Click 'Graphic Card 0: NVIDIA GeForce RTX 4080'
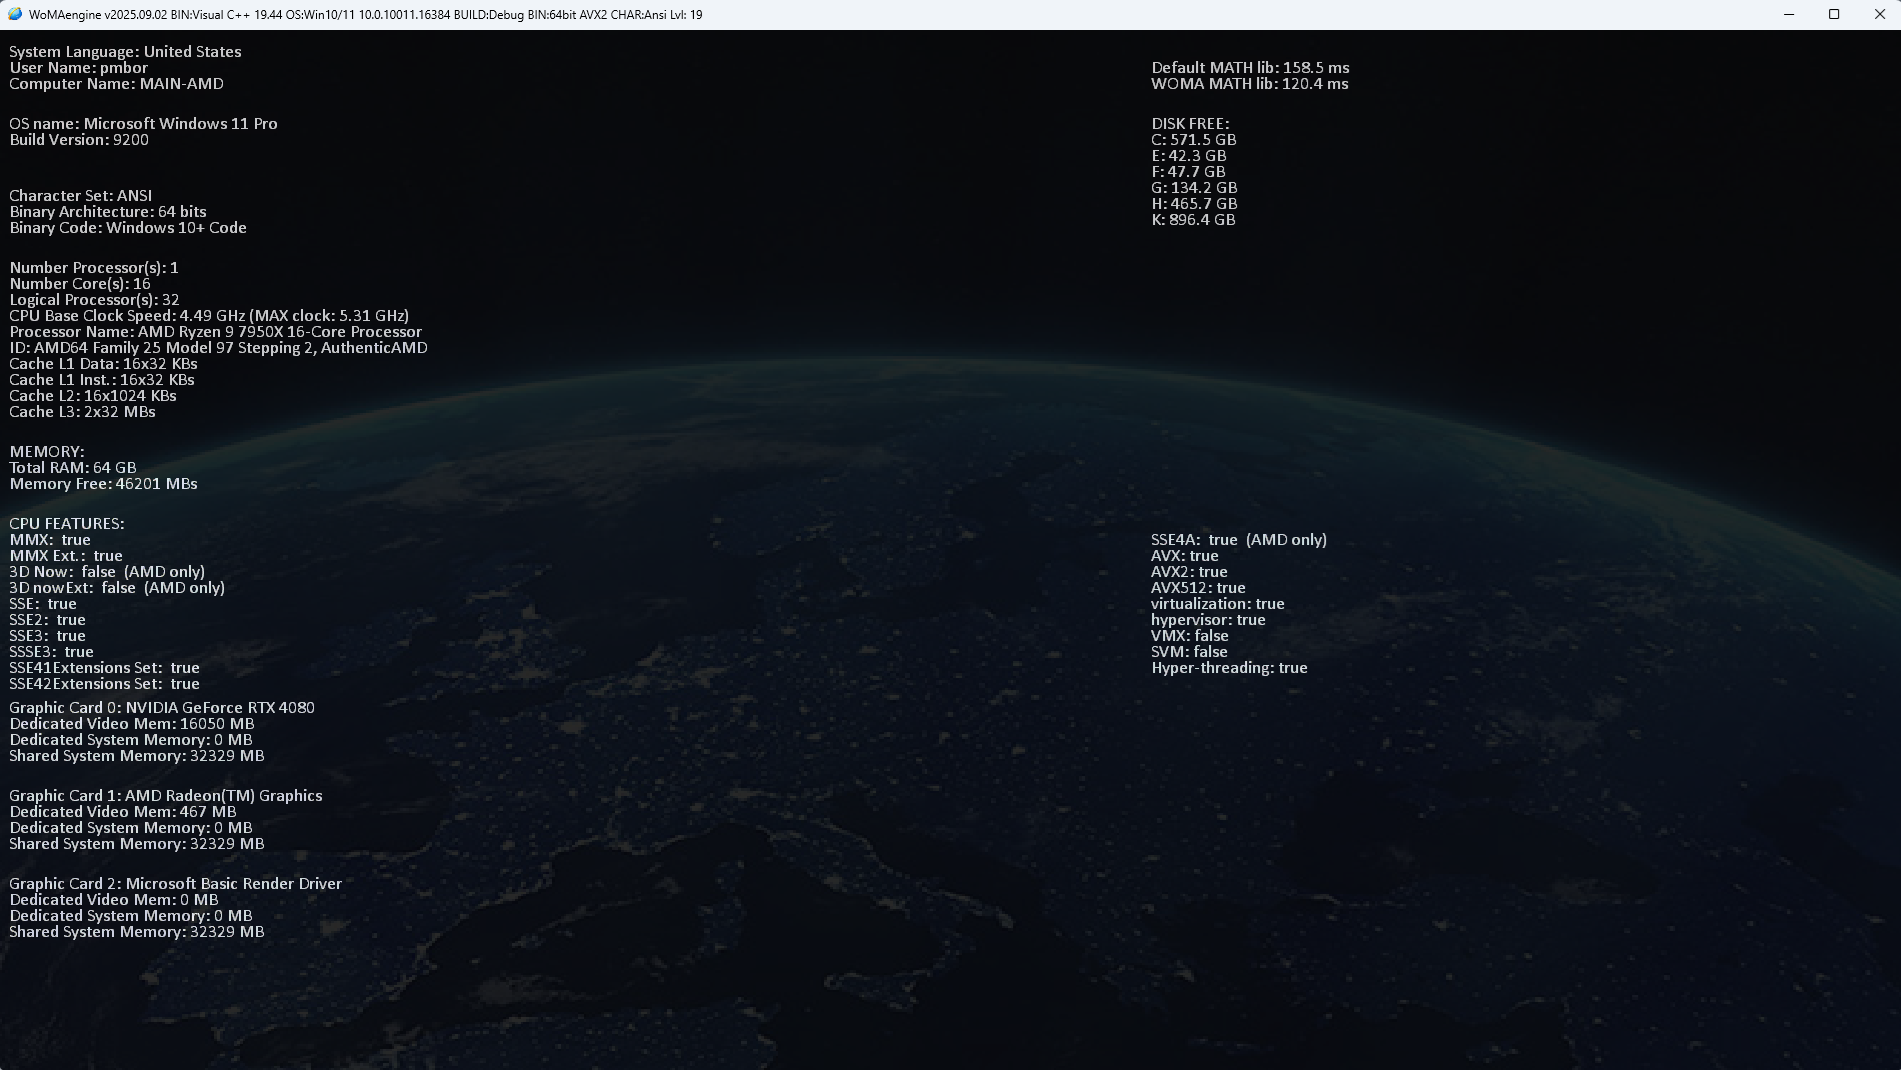 pos(162,708)
